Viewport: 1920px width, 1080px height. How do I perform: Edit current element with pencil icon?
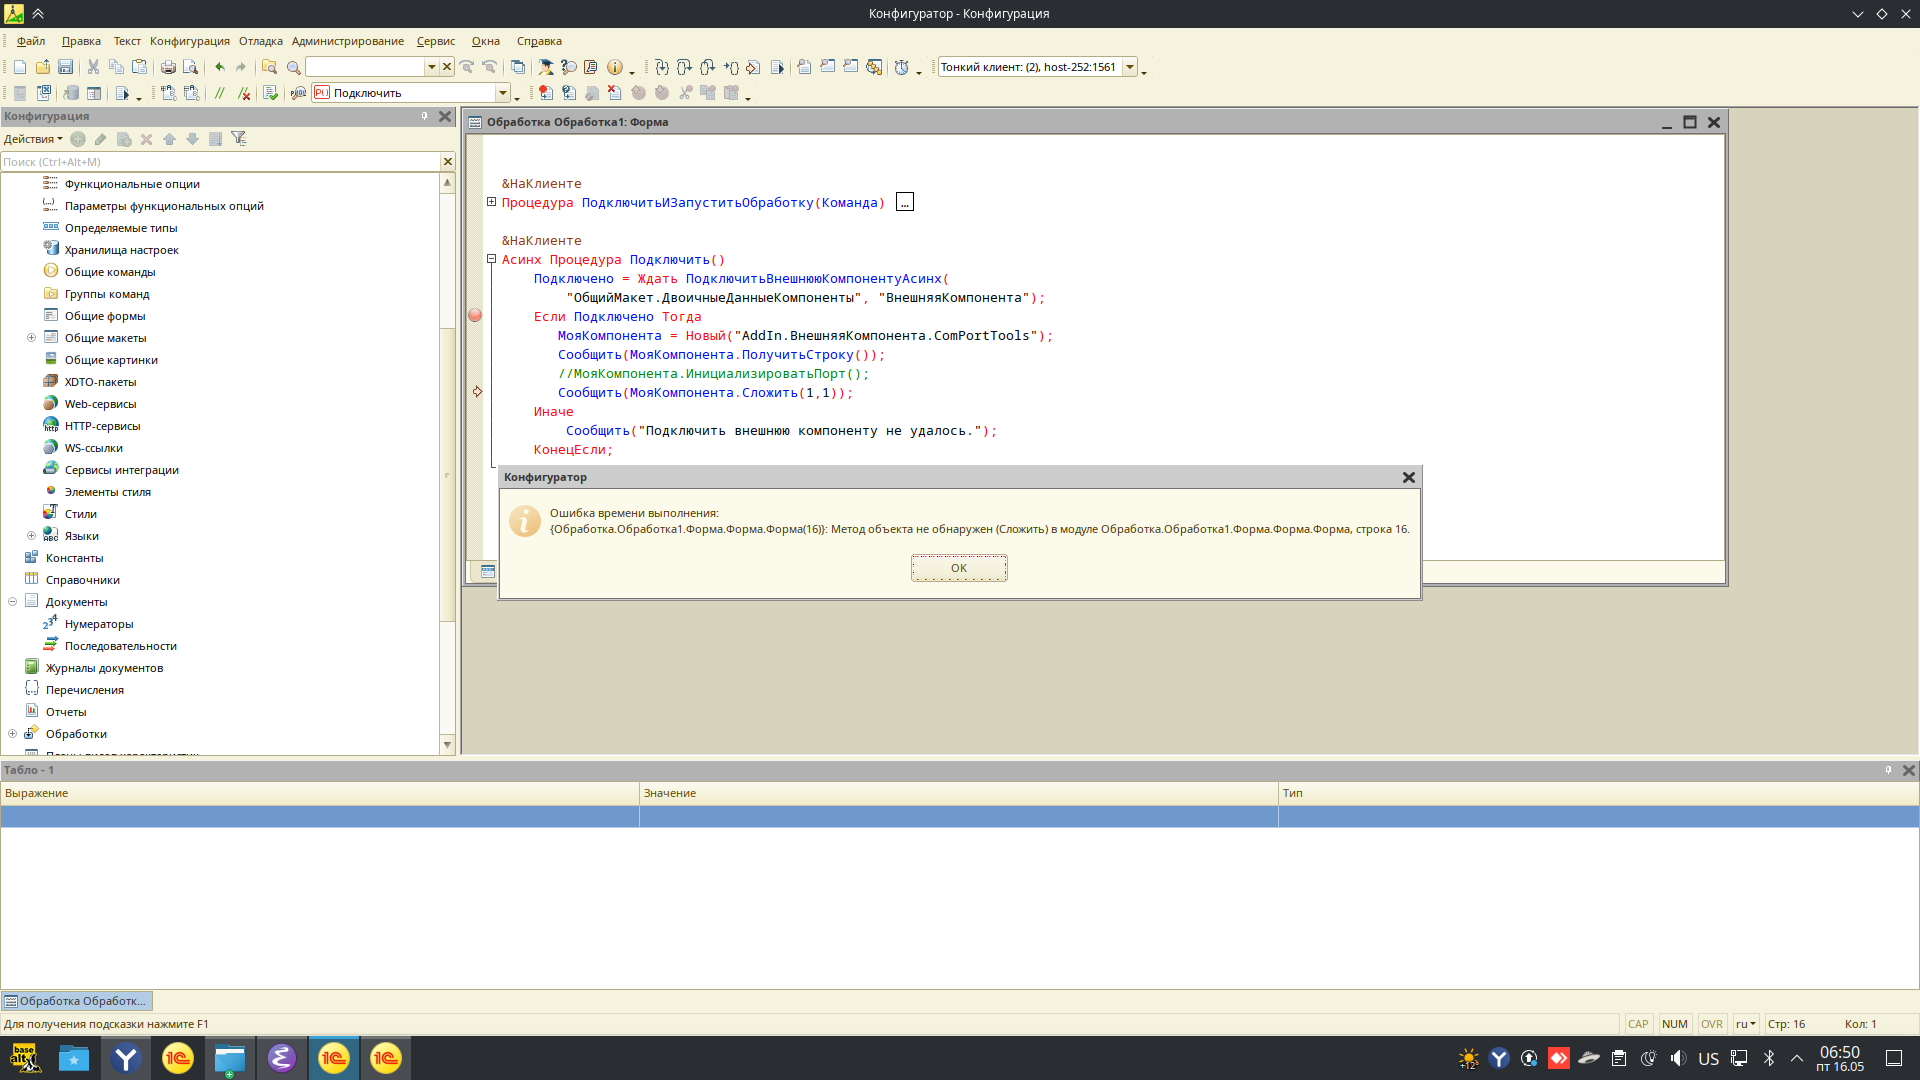[101, 139]
